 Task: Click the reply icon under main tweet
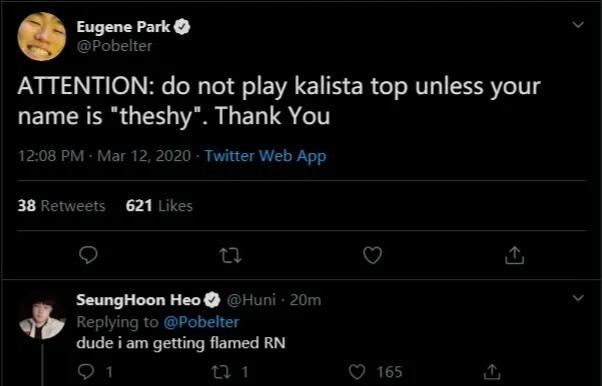(x=88, y=255)
